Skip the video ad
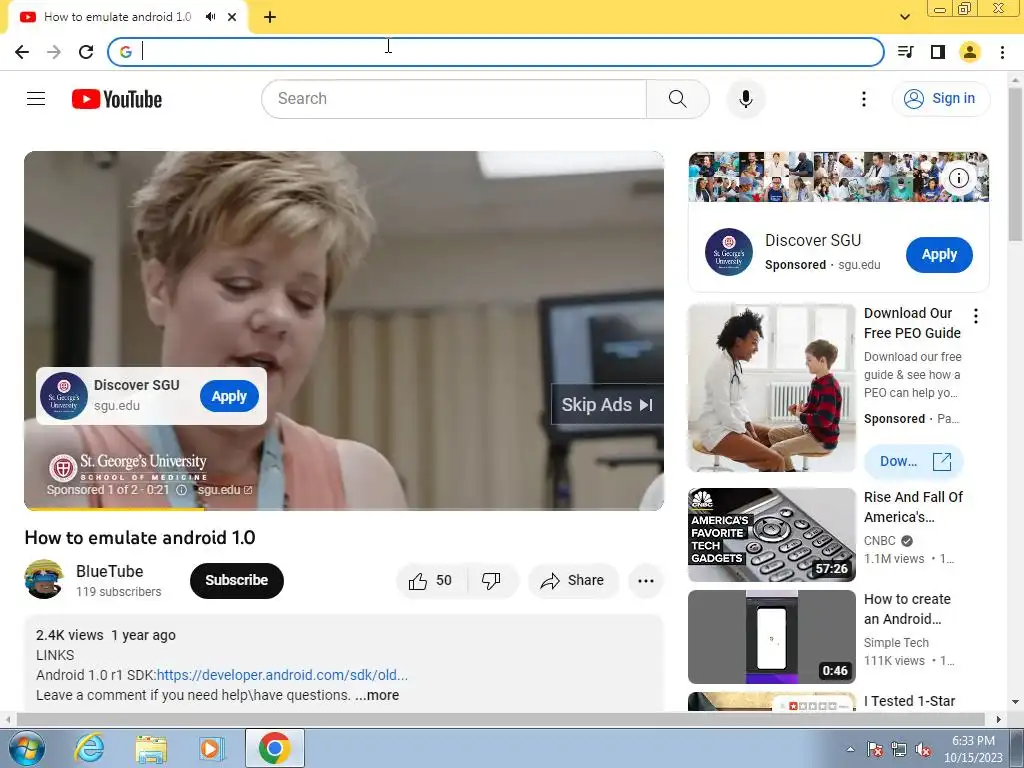Image resolution: width=1024 pixels, height=768 pixels. (607, 405)
